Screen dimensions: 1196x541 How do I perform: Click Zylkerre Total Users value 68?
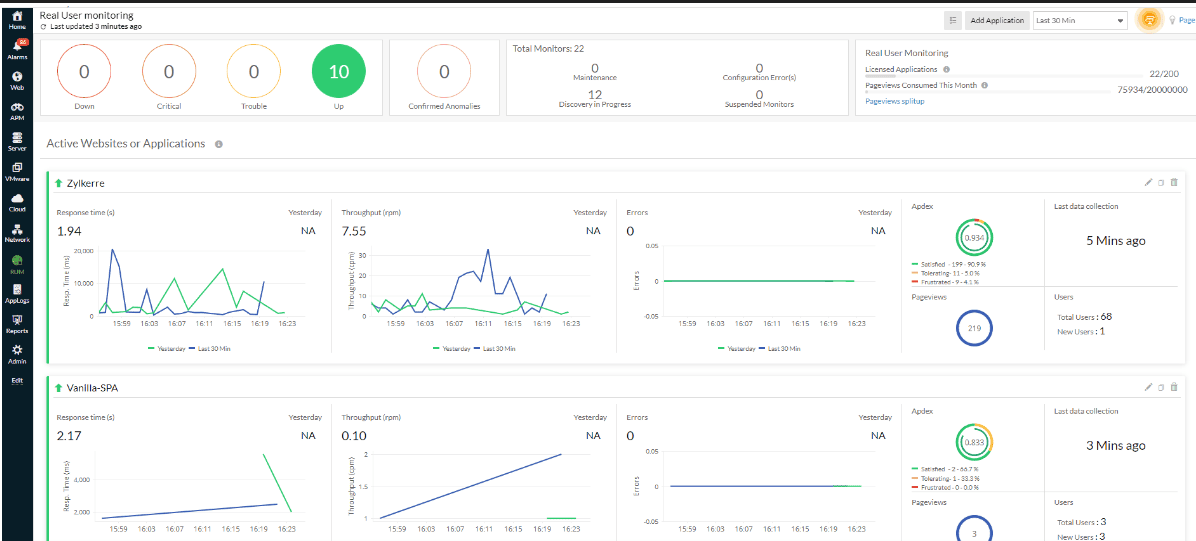[1106, 316]
